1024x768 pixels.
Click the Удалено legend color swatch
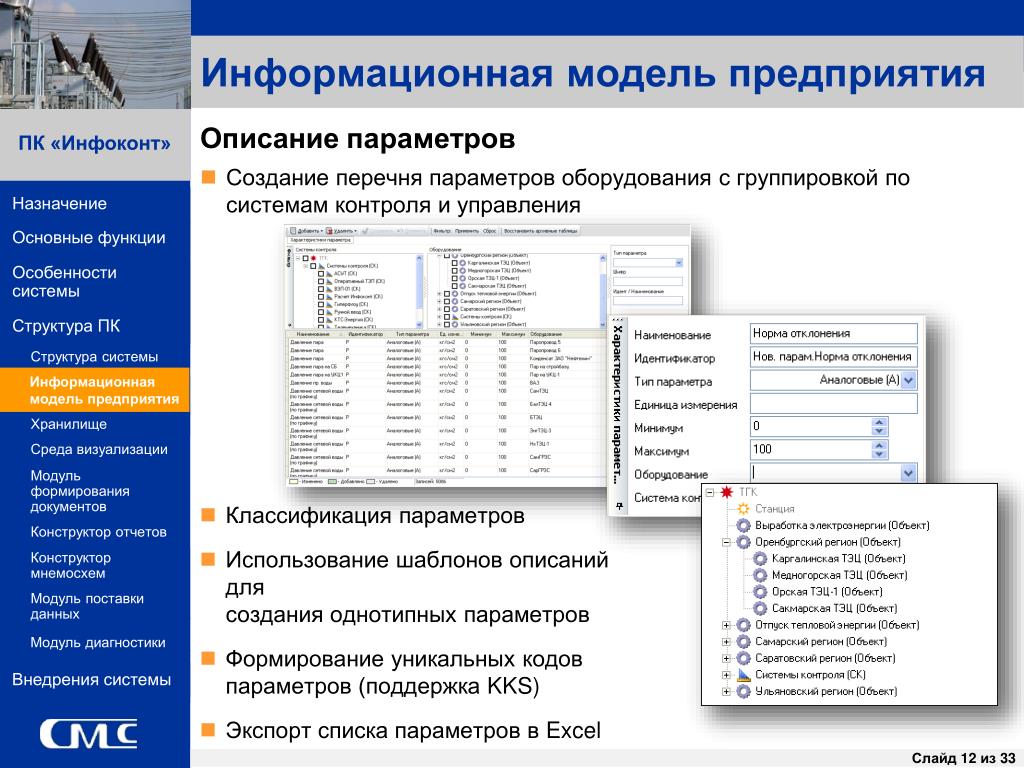370,481
